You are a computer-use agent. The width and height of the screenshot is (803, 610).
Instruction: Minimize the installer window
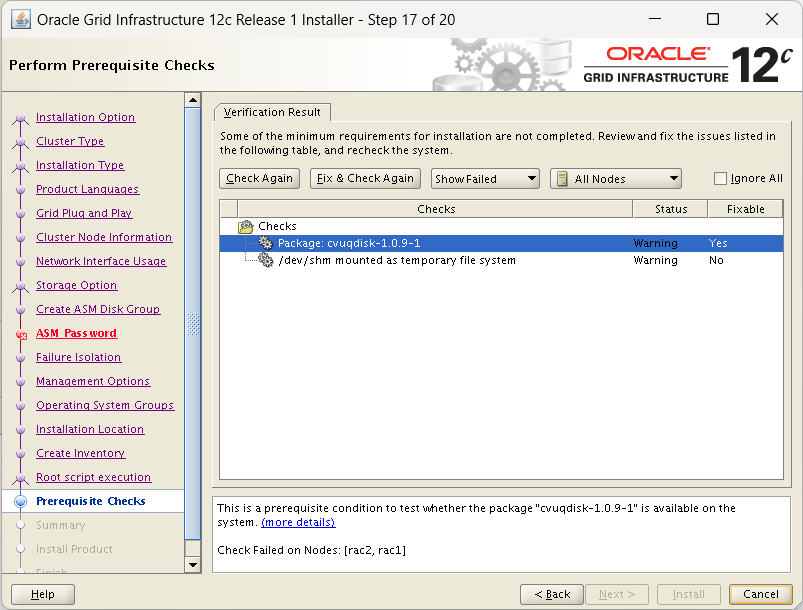point(655,19)
